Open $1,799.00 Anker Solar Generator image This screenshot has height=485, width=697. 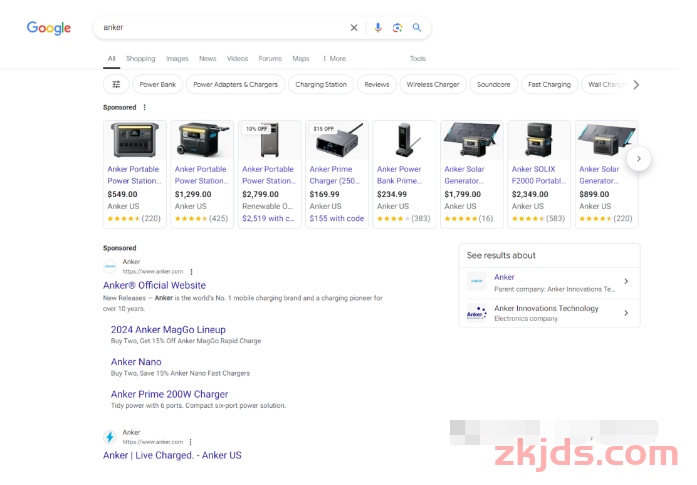point(472,140)
